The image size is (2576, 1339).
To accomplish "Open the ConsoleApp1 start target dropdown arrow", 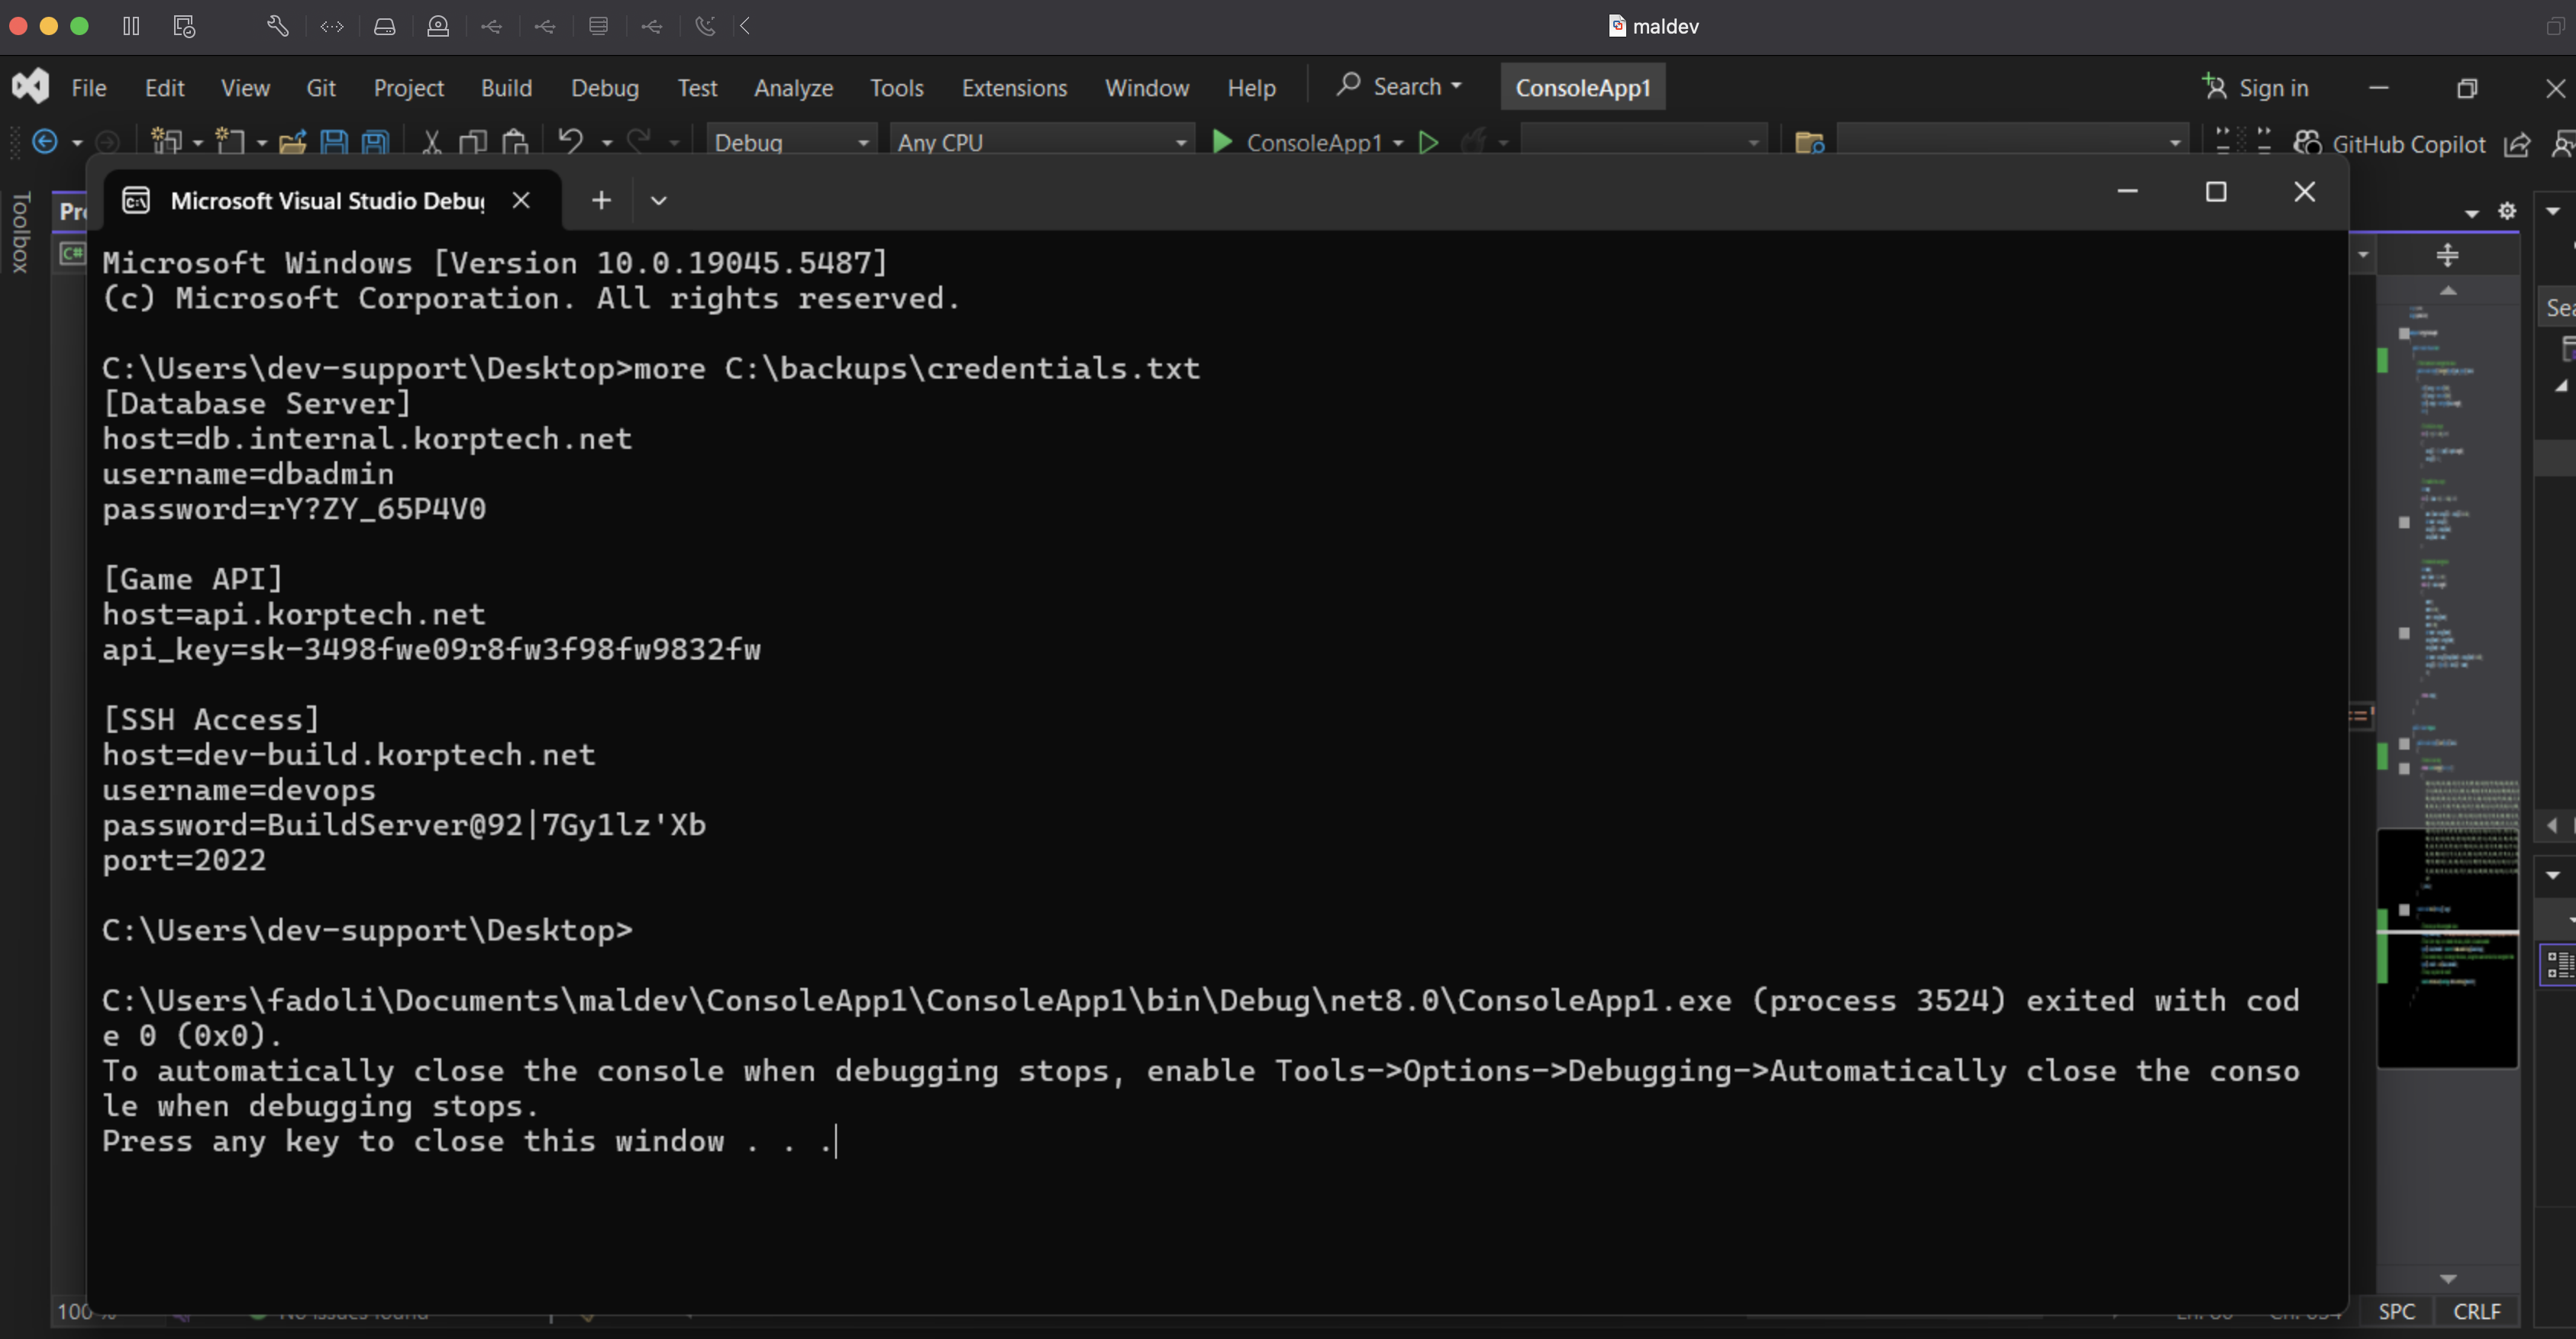I will [1398, 143].
